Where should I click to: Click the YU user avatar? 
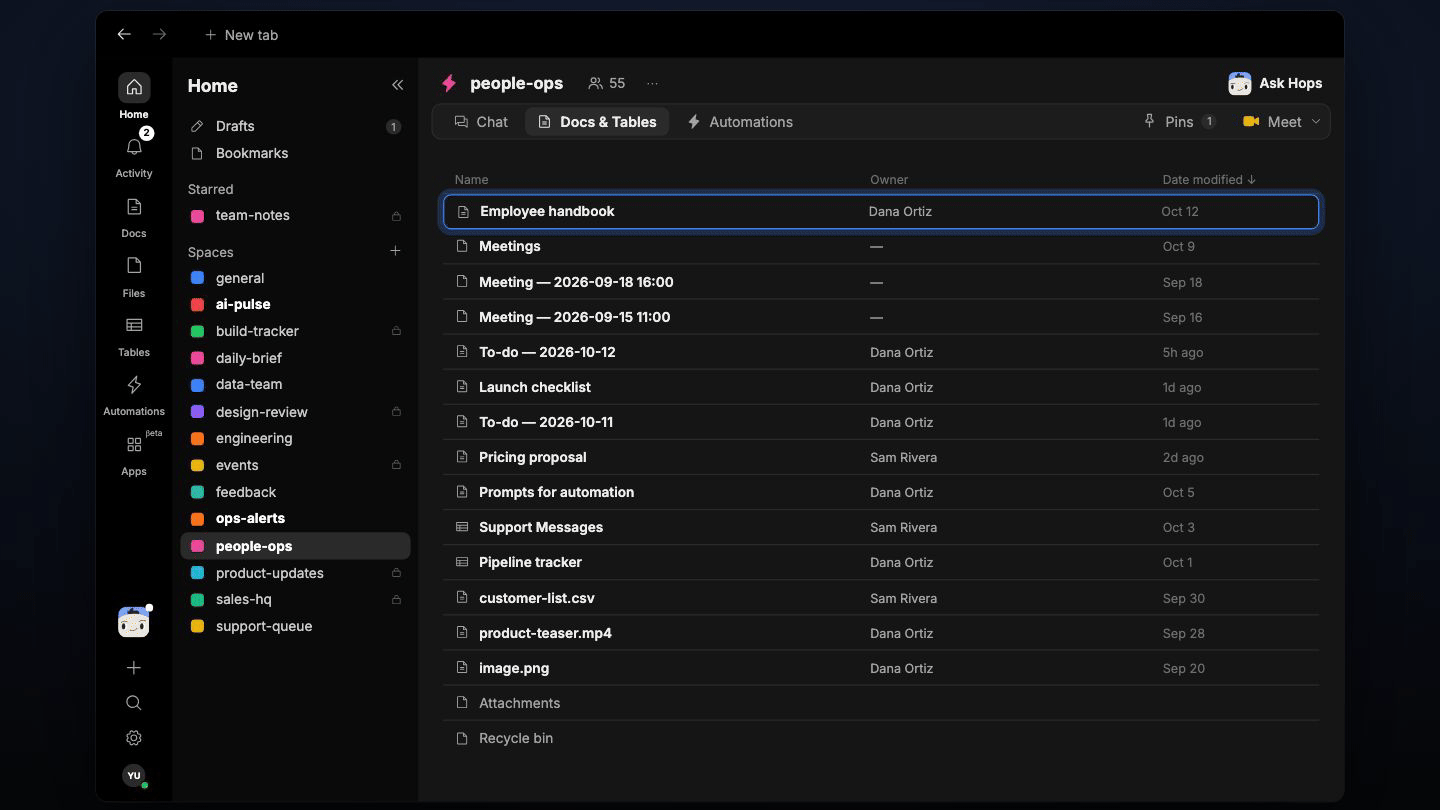pos(134,775)
